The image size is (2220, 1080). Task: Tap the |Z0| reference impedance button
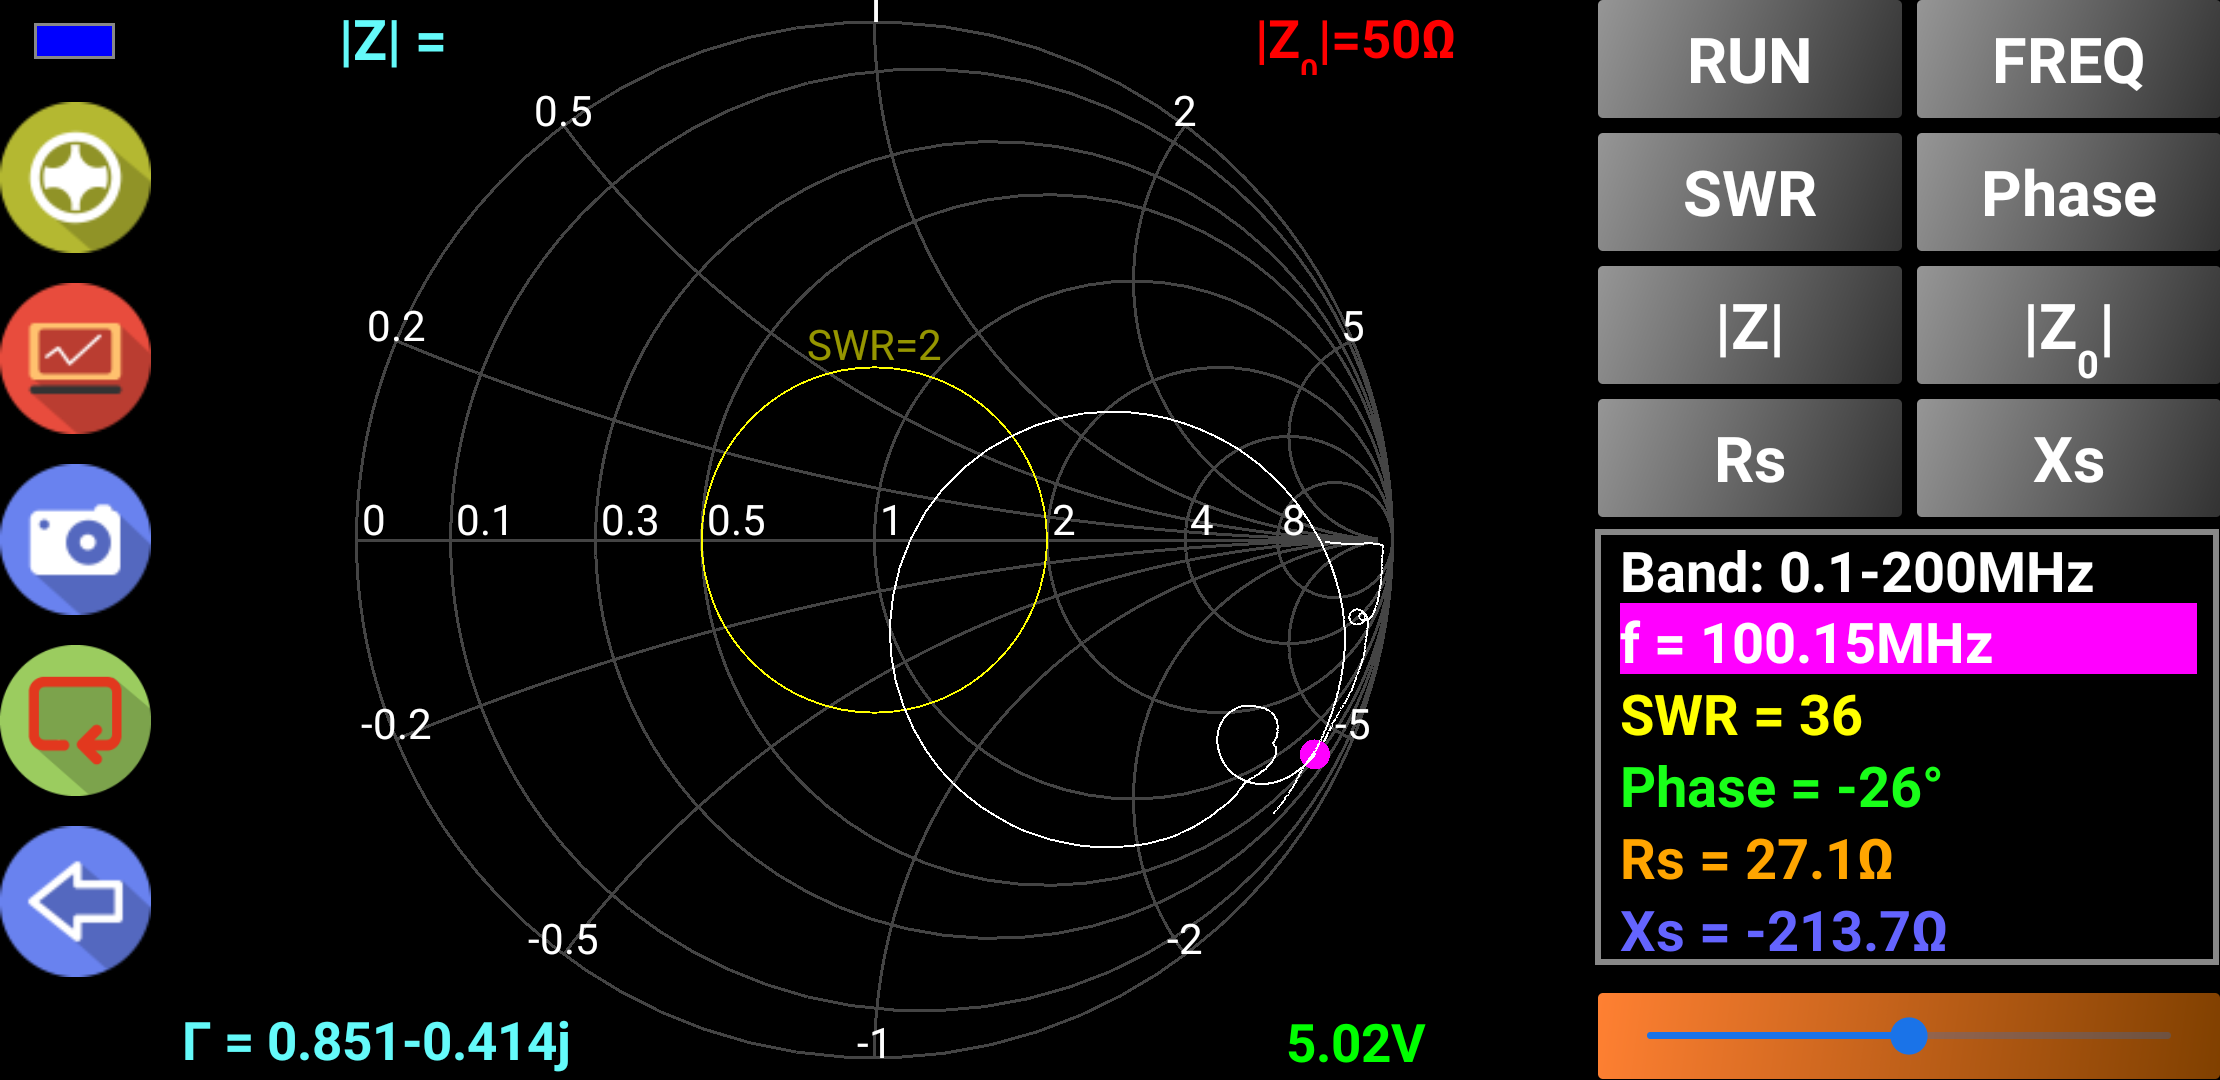click(2068, 325)
